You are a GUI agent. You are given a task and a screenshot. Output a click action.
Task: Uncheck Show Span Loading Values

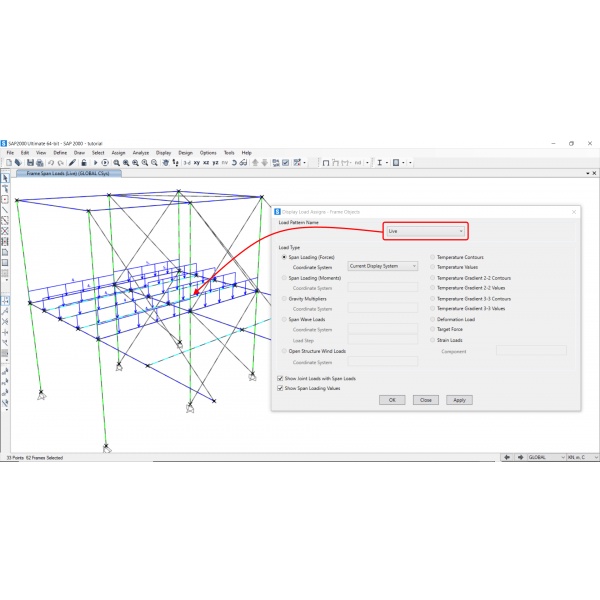click(280, 388)
